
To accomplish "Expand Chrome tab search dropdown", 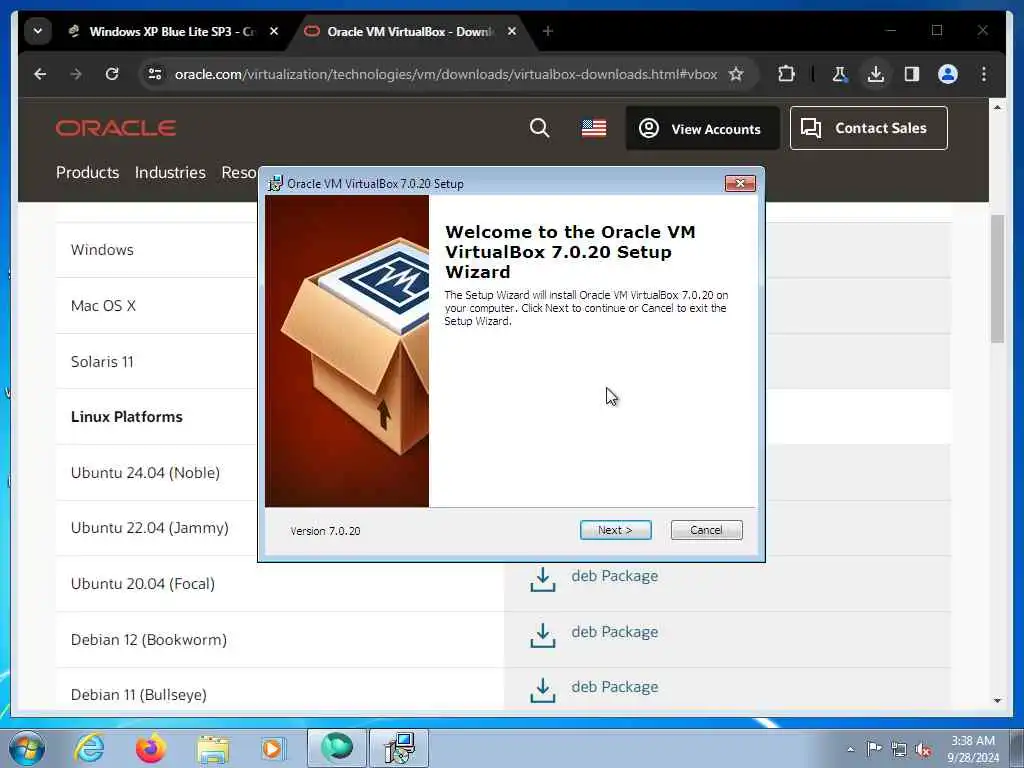I will (x=38, y=31).
